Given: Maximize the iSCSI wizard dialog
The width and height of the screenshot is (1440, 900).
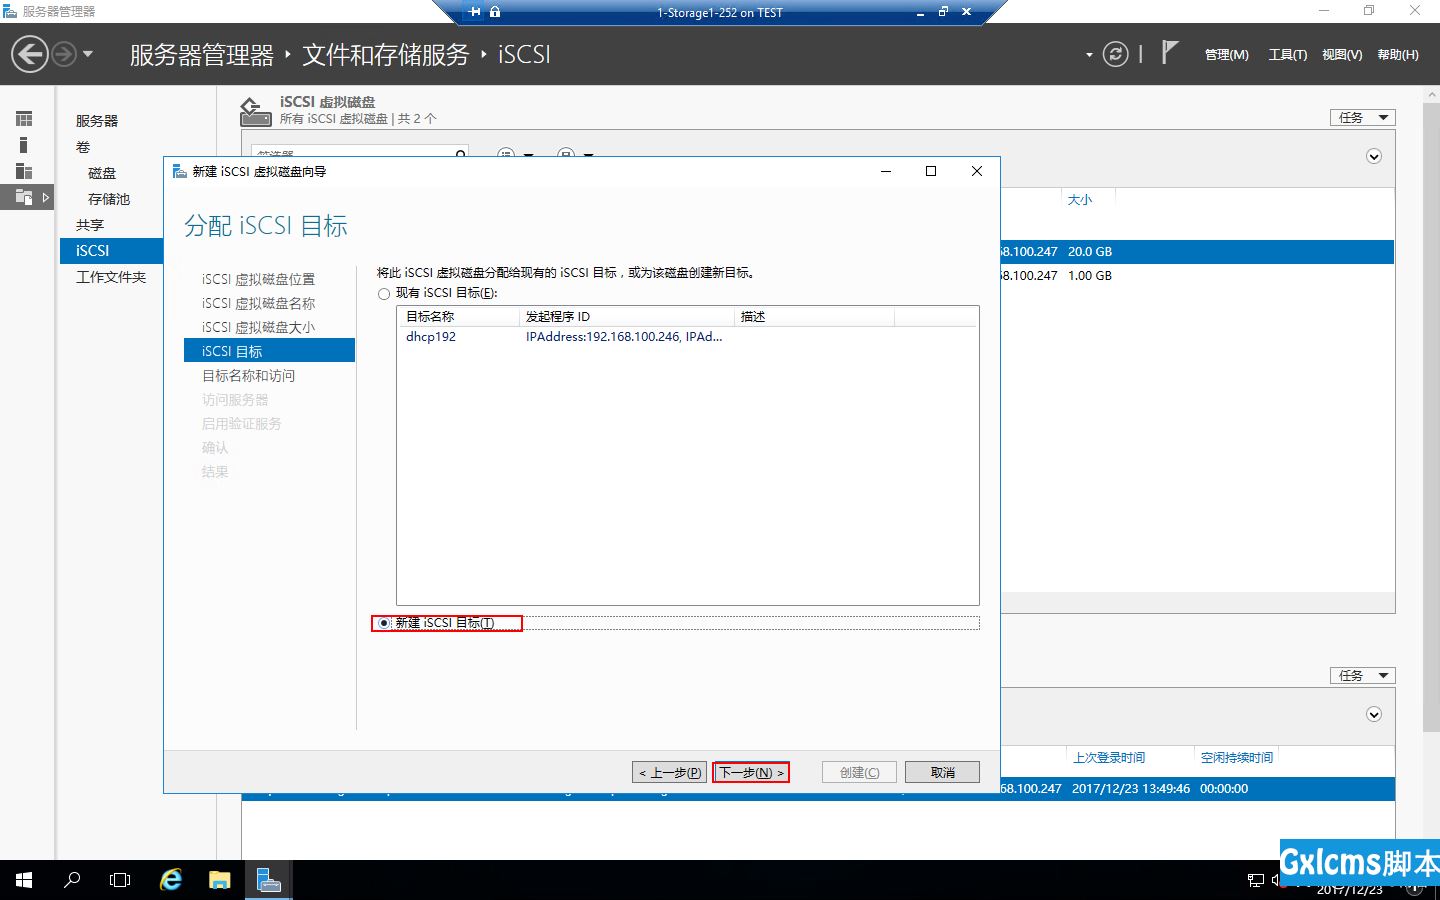Looking at the screenshot, I should point(931,172).
